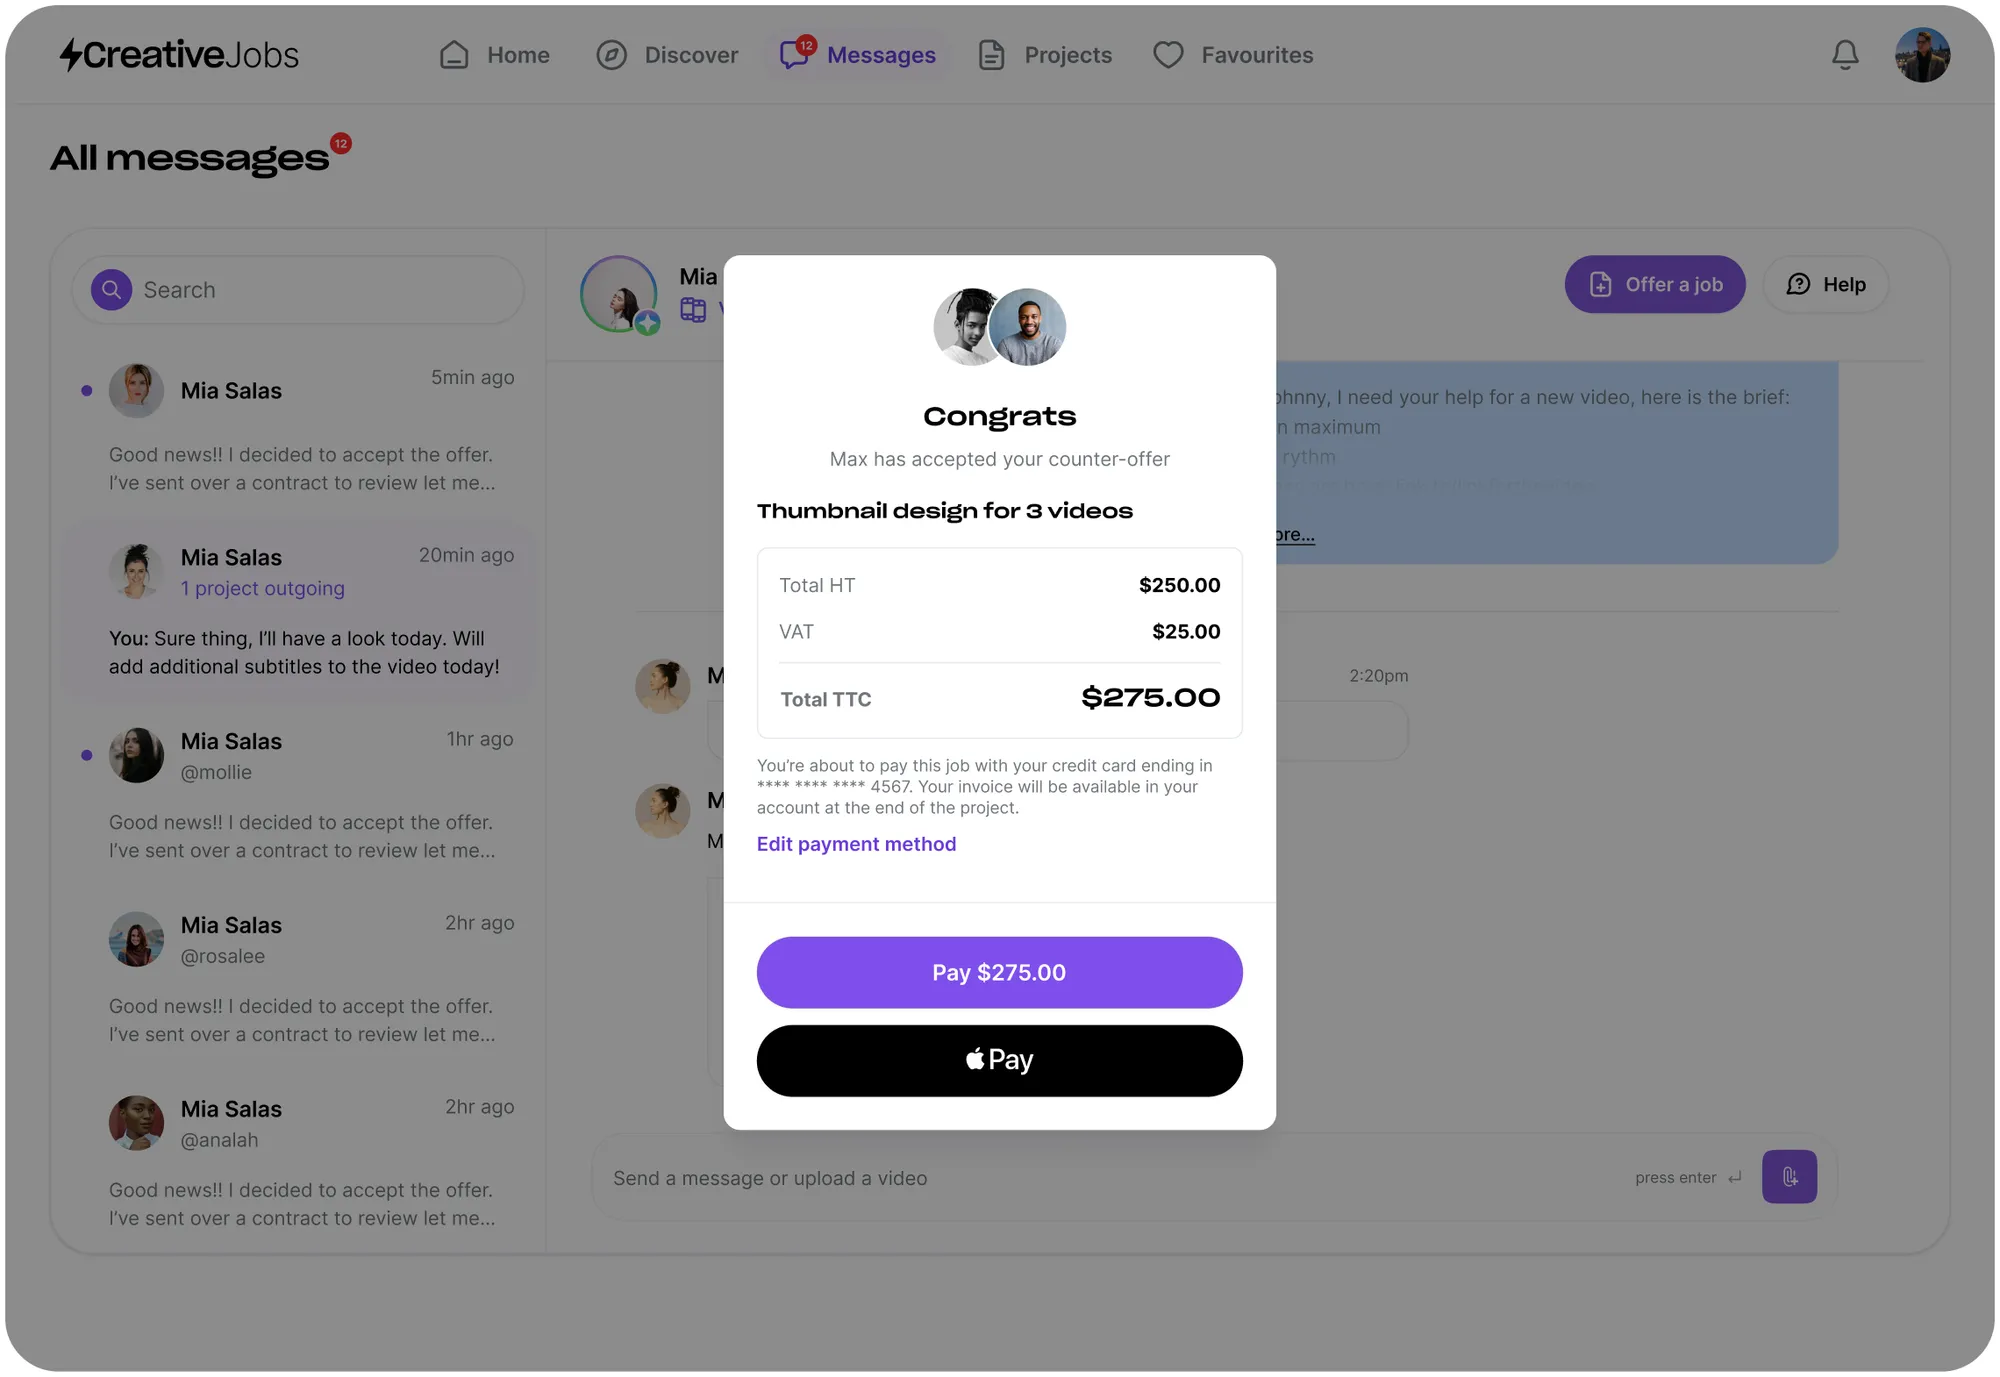
Task: Click the purple search magnifier icon
Action: [112, 290]
